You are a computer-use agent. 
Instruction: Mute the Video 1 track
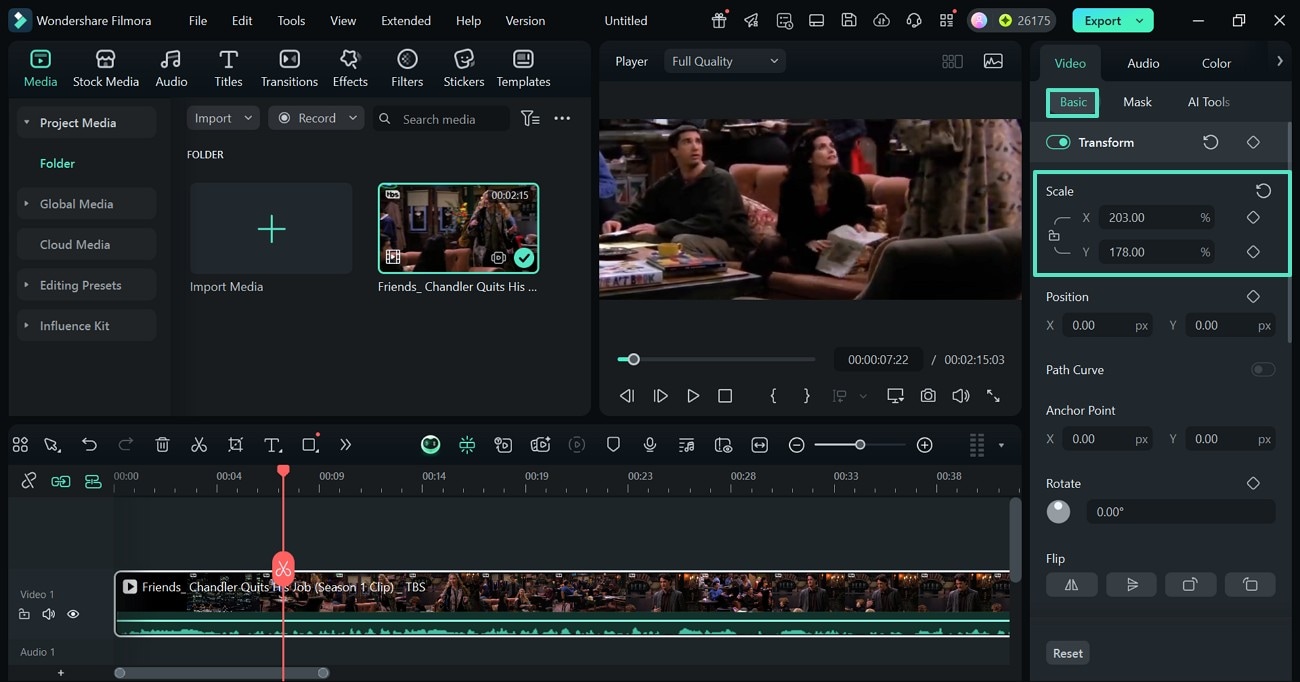(x=48, y=614)
